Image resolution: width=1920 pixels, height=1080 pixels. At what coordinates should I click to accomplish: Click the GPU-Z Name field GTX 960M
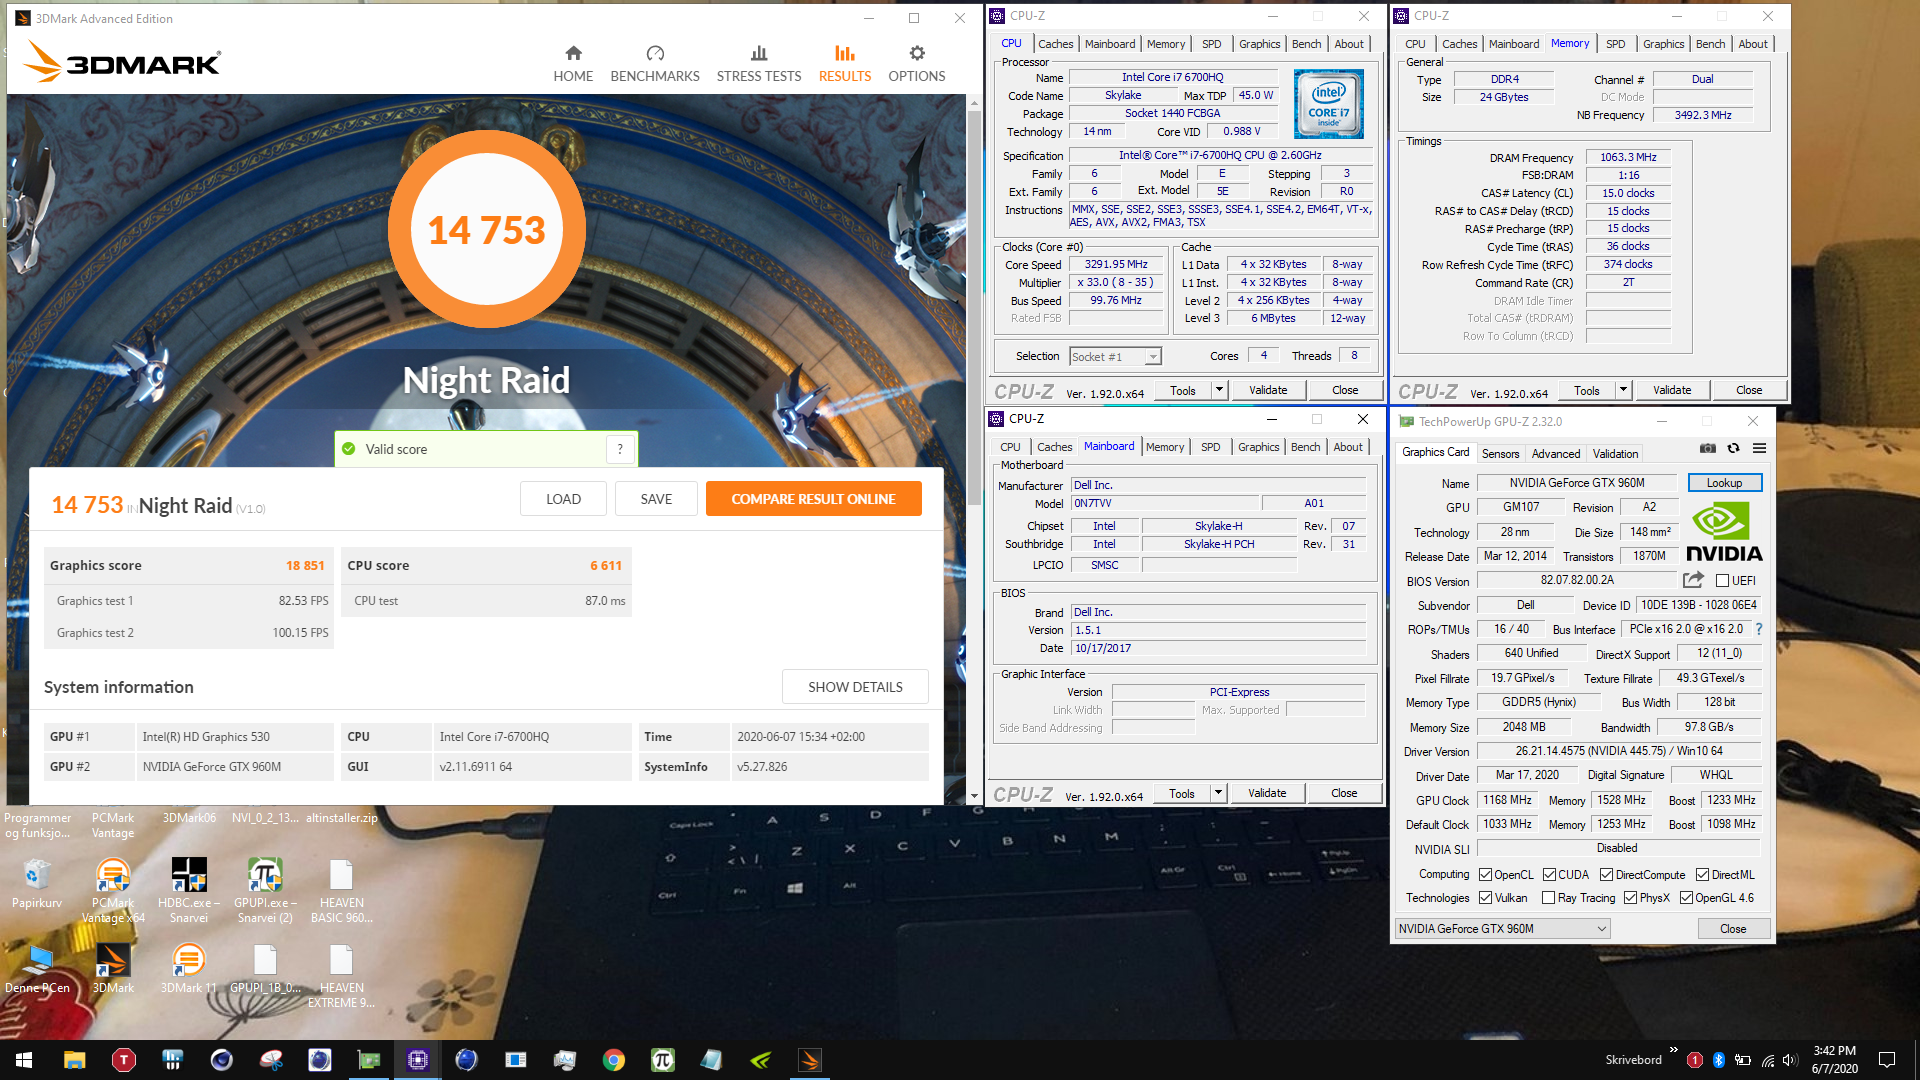[1577, 483]
